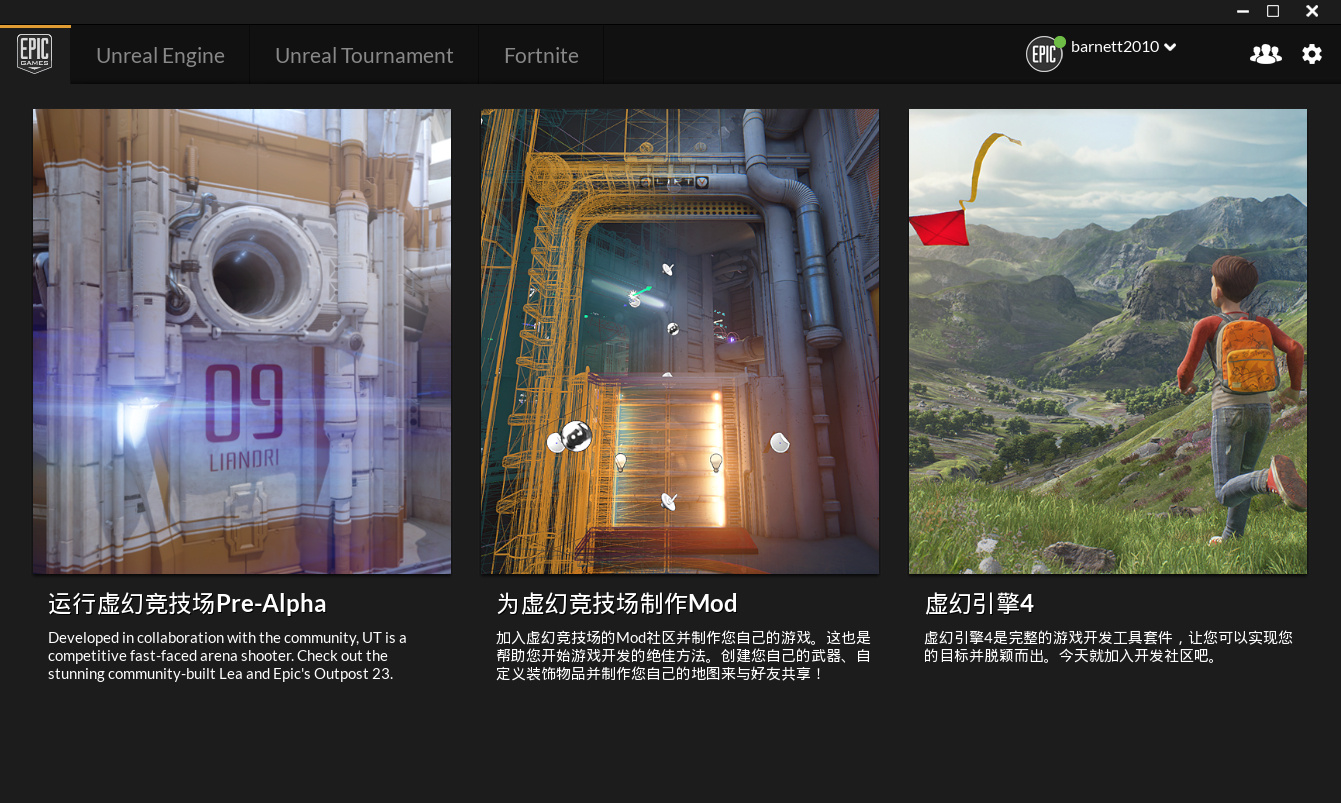
Task: Click the 虚幻引擎4是完整的游戏开发工具套件 description text
Action: point(1108,647)
